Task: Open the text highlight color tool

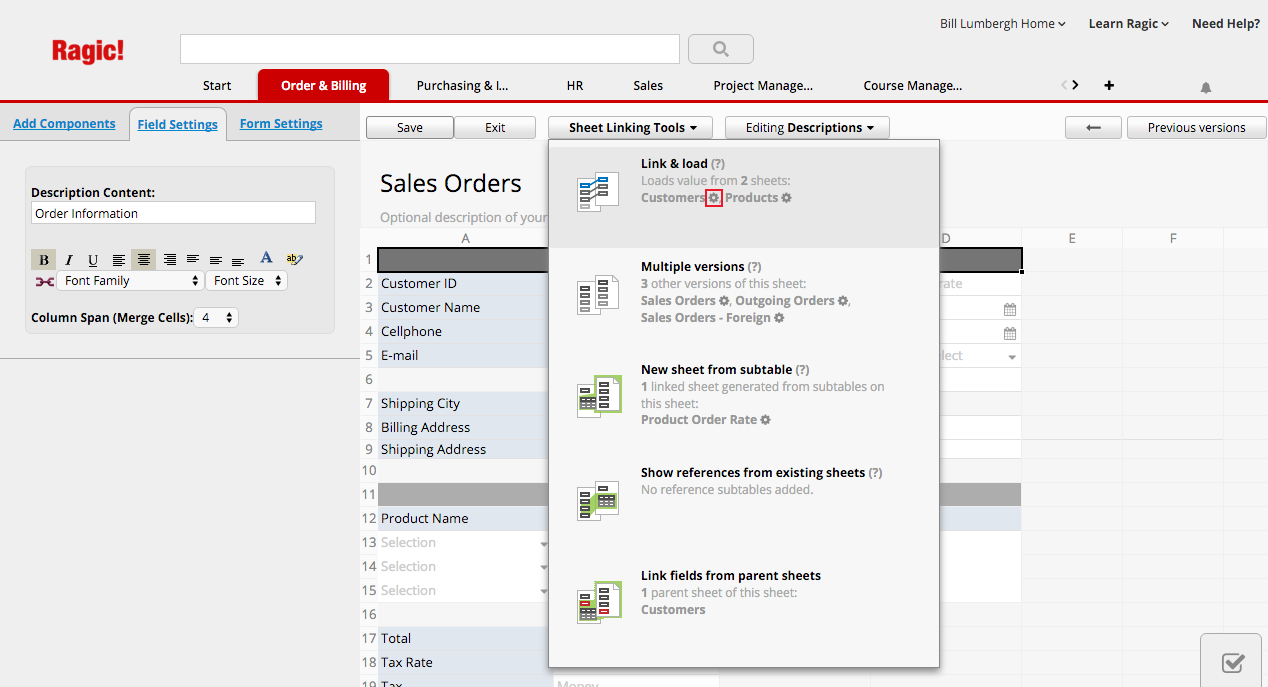Action: pos(294,259)
